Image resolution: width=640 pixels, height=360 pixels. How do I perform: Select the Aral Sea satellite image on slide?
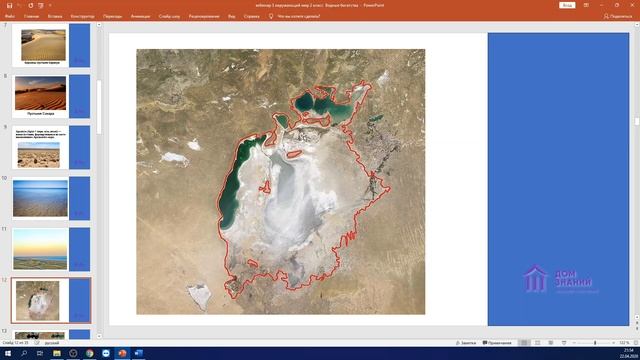coord(280,182)
